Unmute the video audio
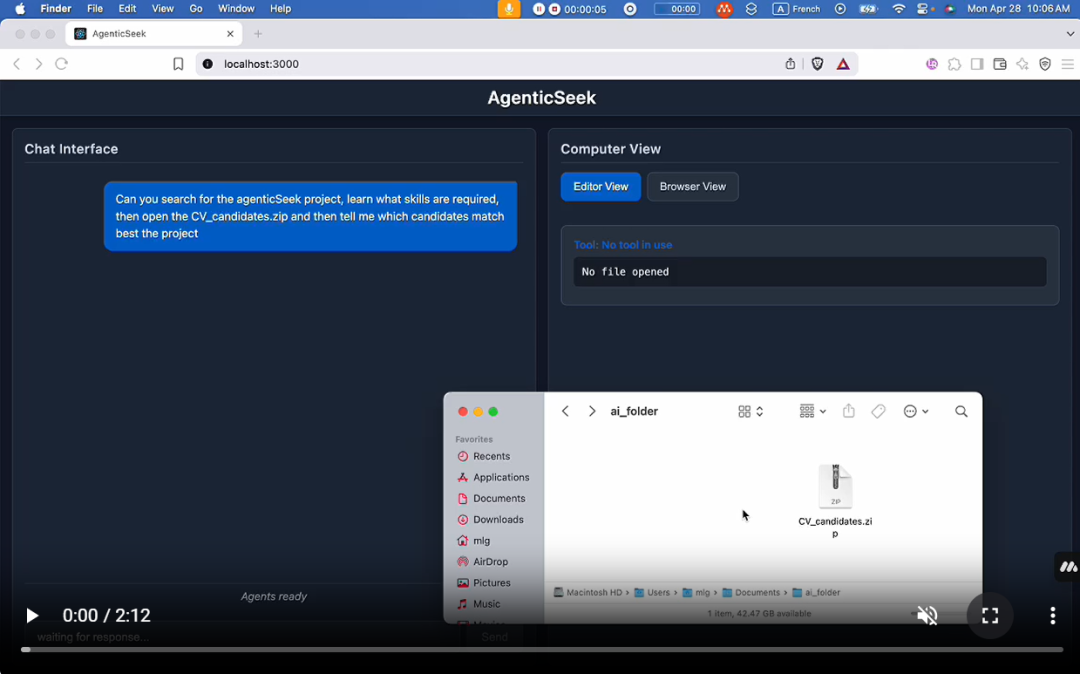This screenshot has width=1080, height=674. (x=927, y=616)
